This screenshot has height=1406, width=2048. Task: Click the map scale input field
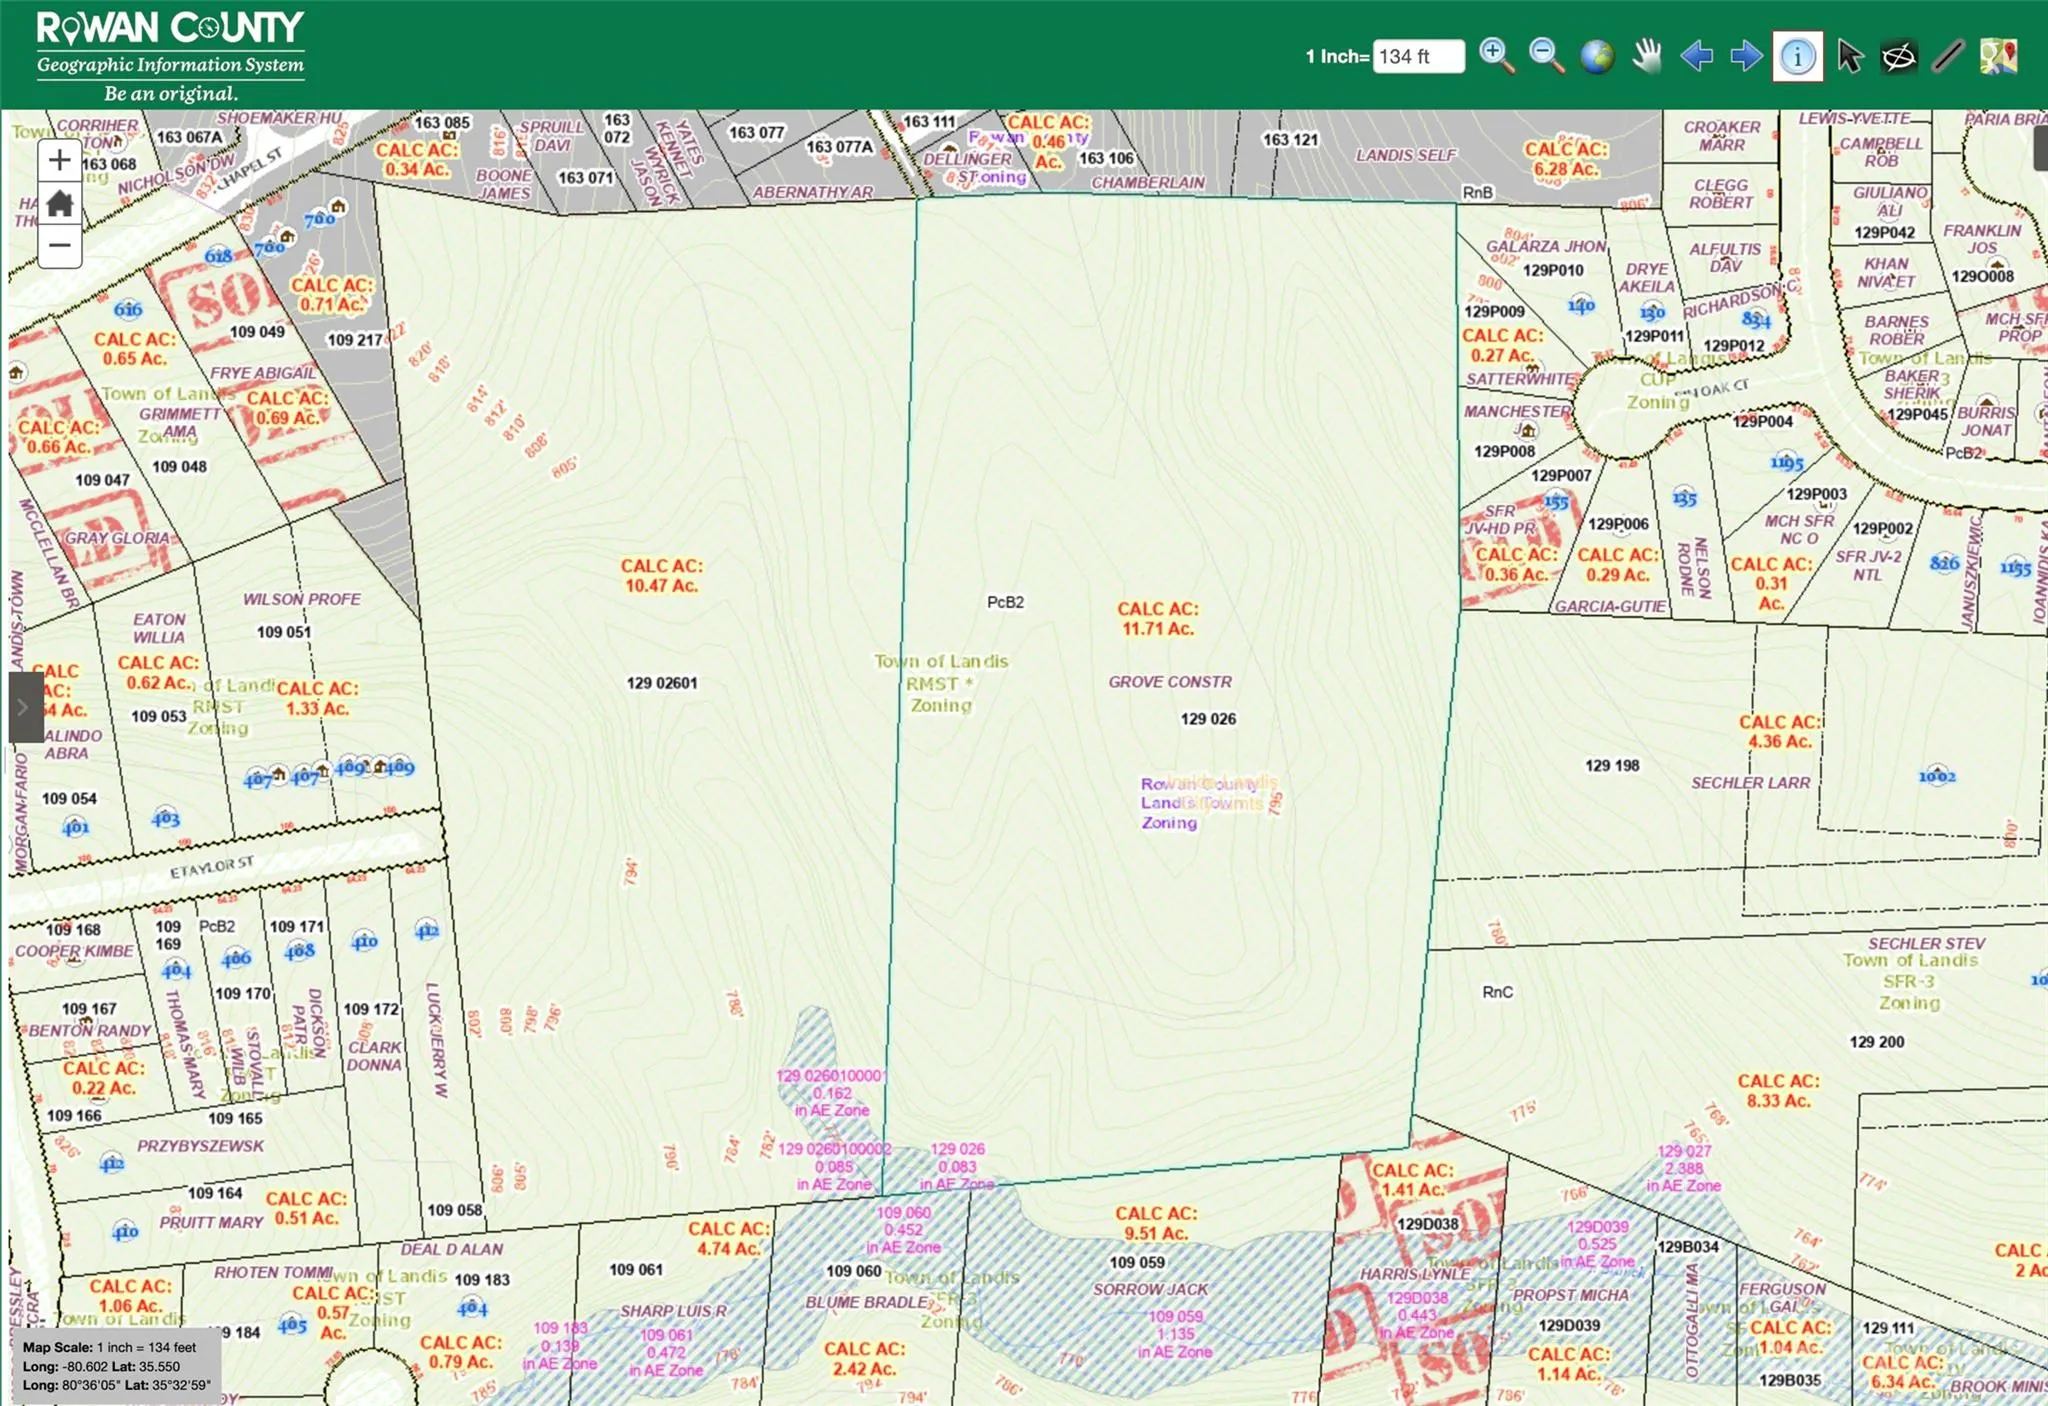1418,57
